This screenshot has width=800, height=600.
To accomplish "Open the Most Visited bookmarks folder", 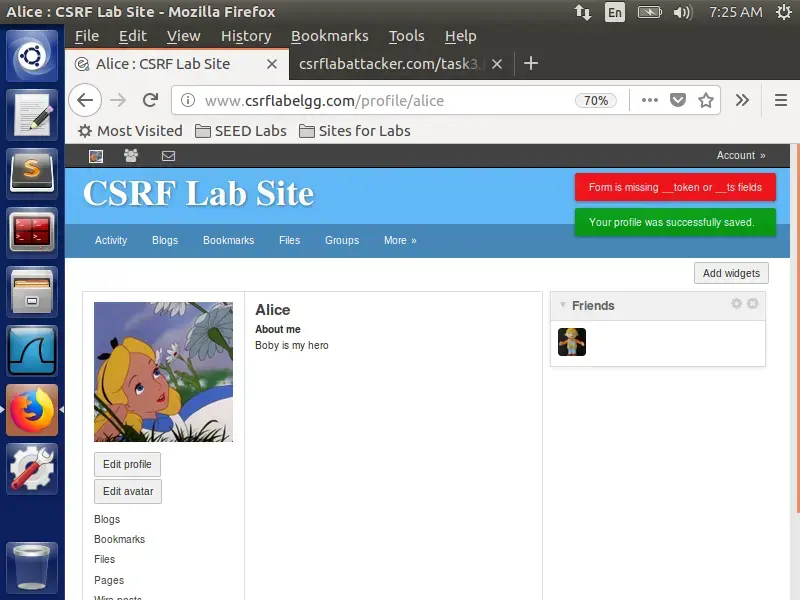I will (x=130, y=131).
